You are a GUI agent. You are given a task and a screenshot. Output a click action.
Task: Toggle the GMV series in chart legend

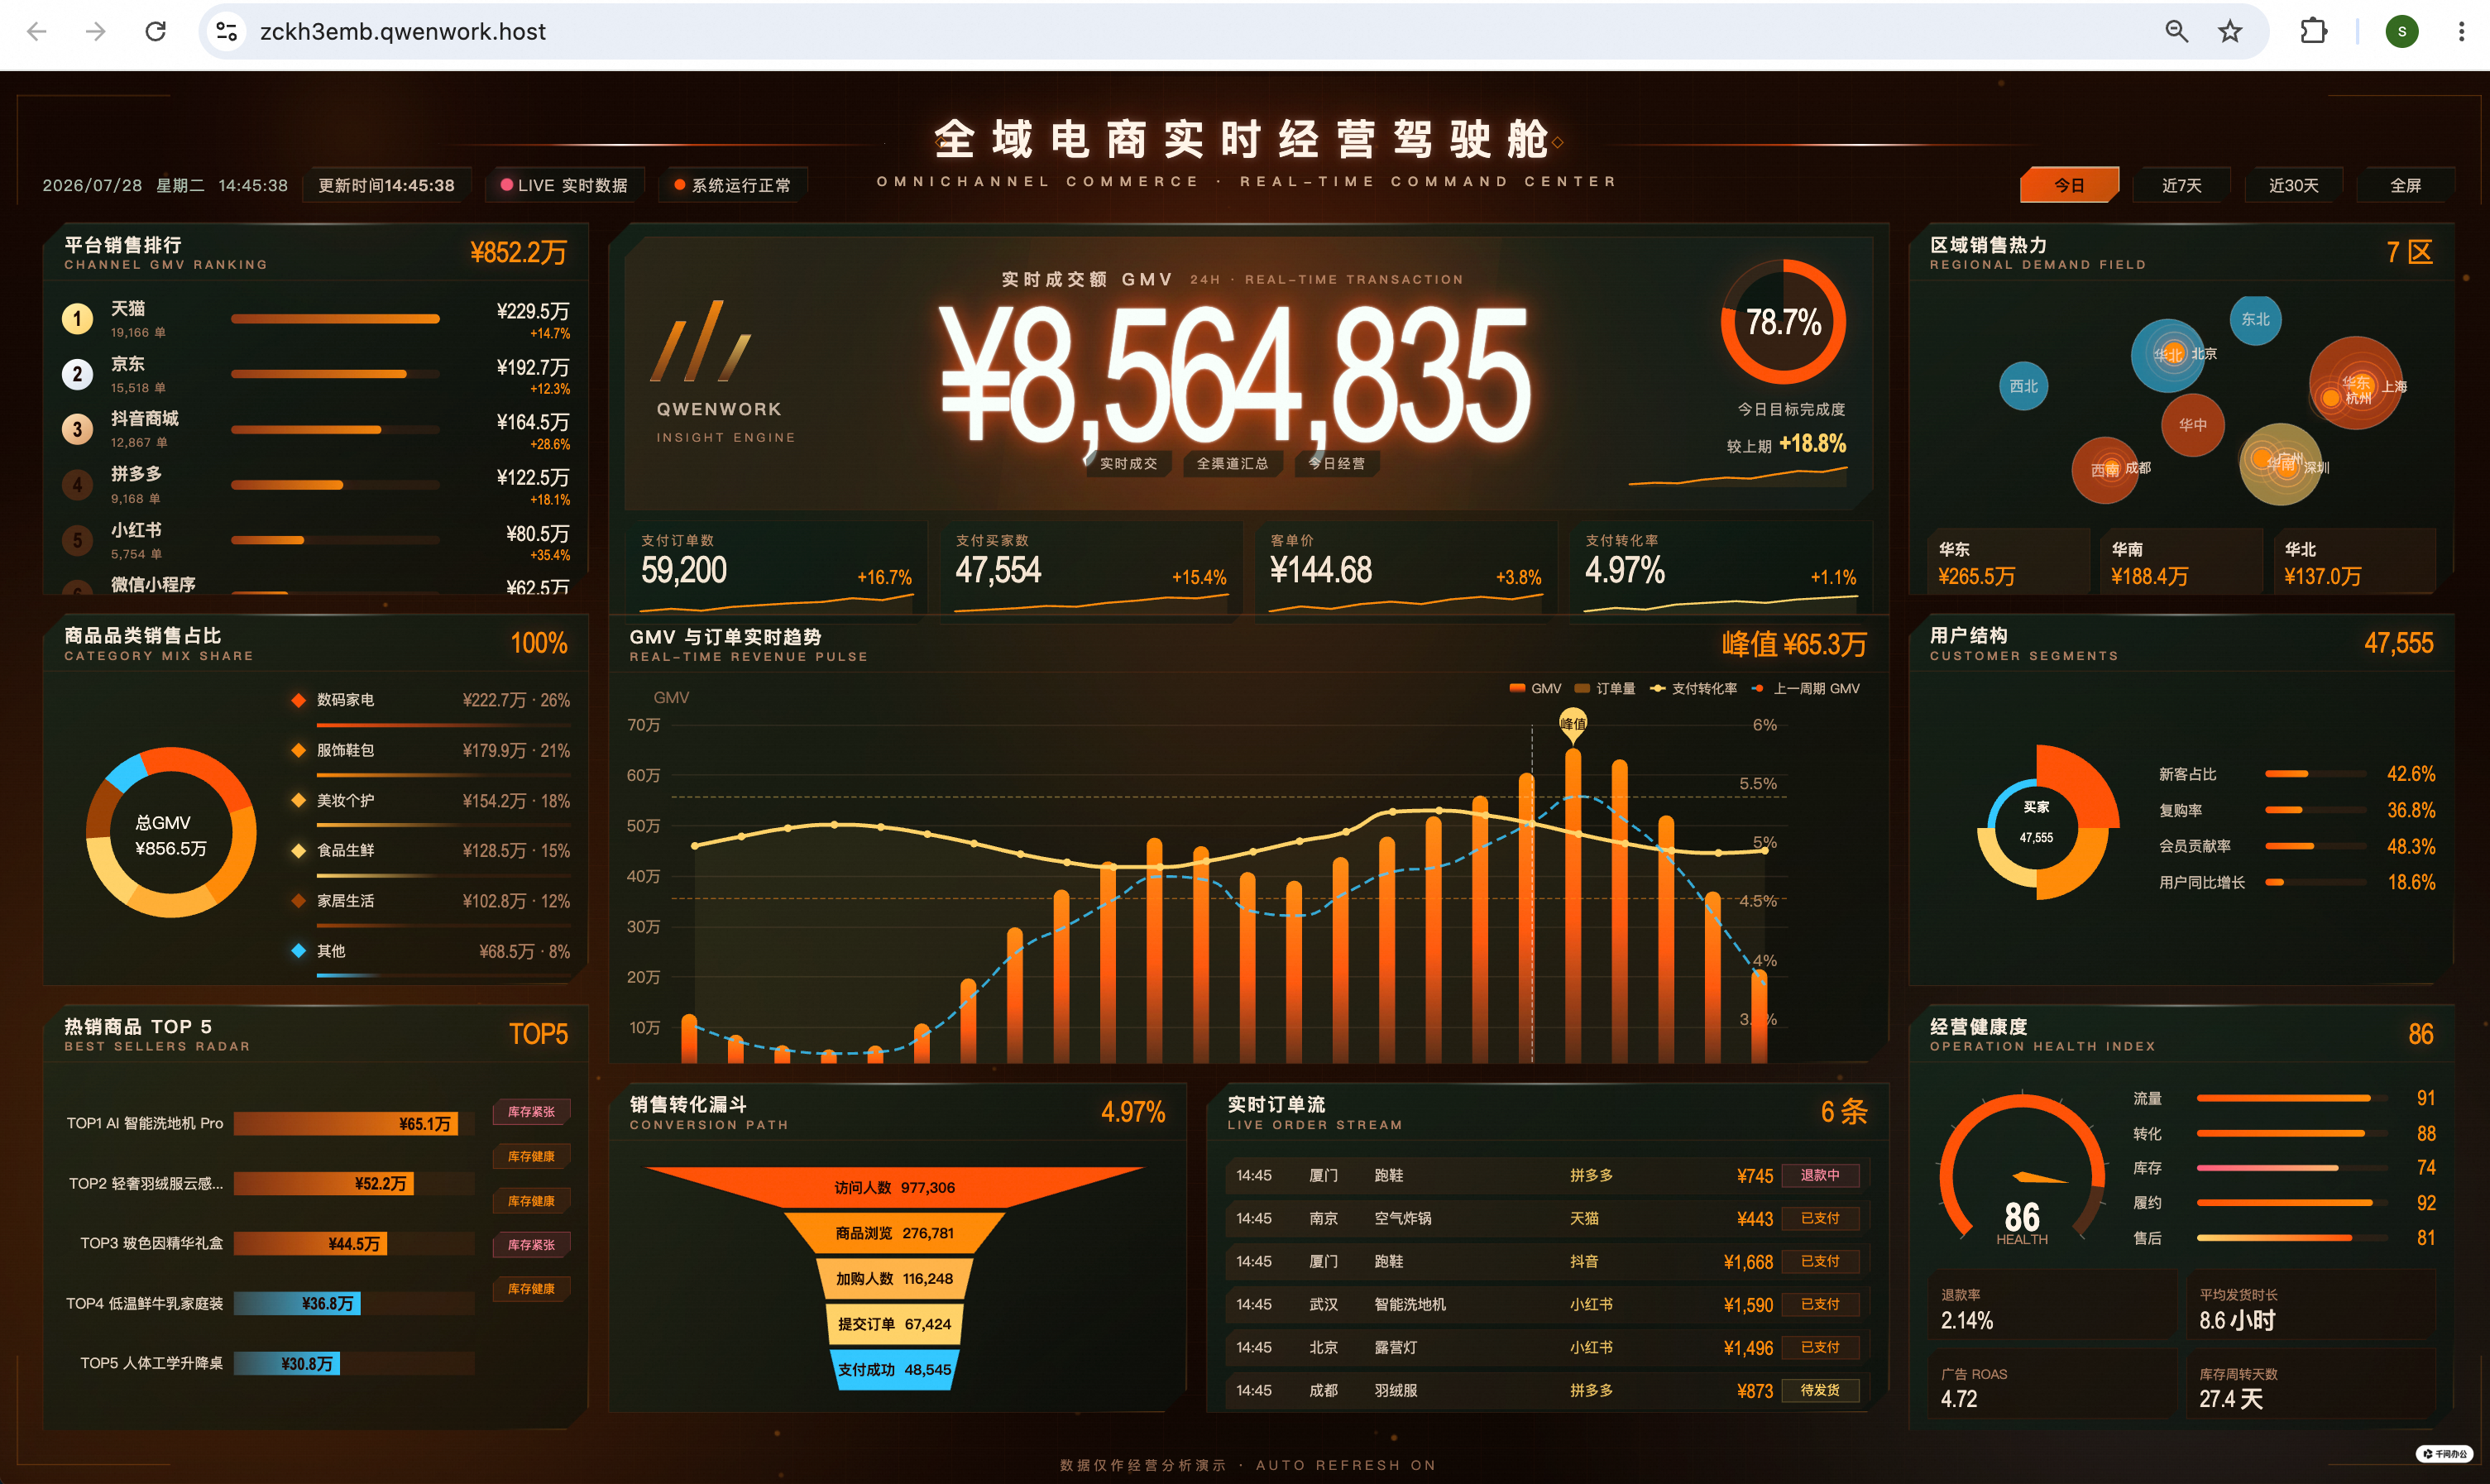click(1535, 688)
